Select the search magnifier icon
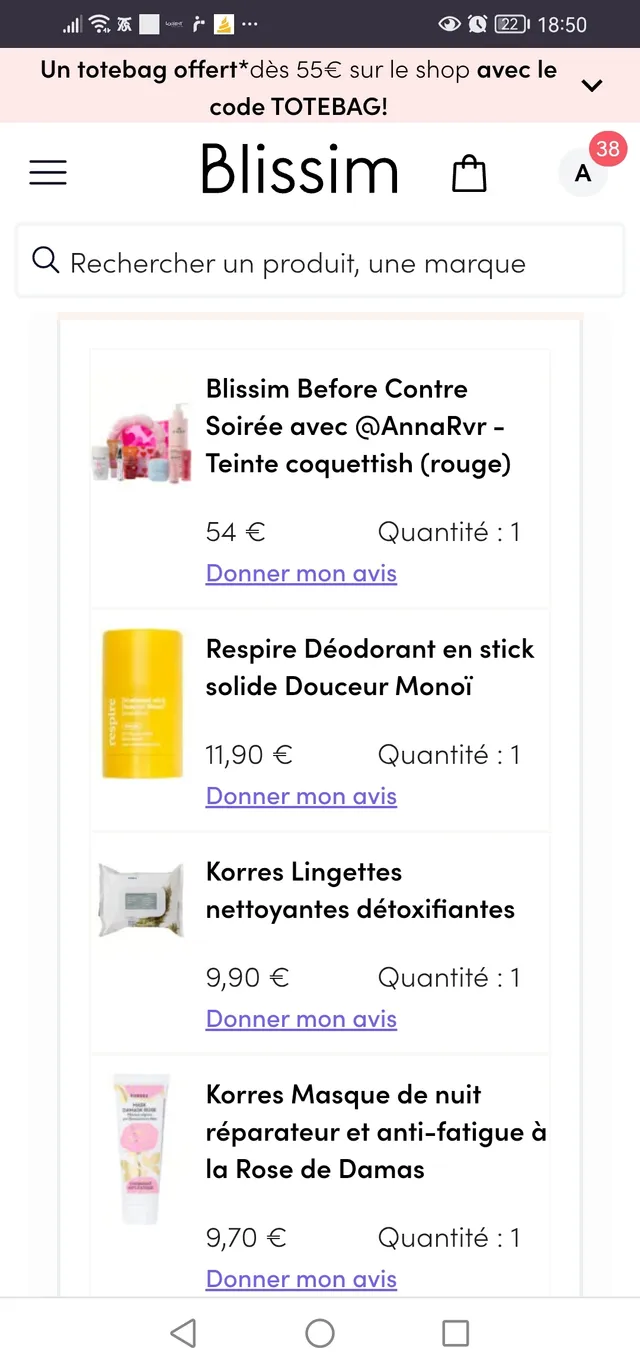The image size is (640, 1370). 46,260
